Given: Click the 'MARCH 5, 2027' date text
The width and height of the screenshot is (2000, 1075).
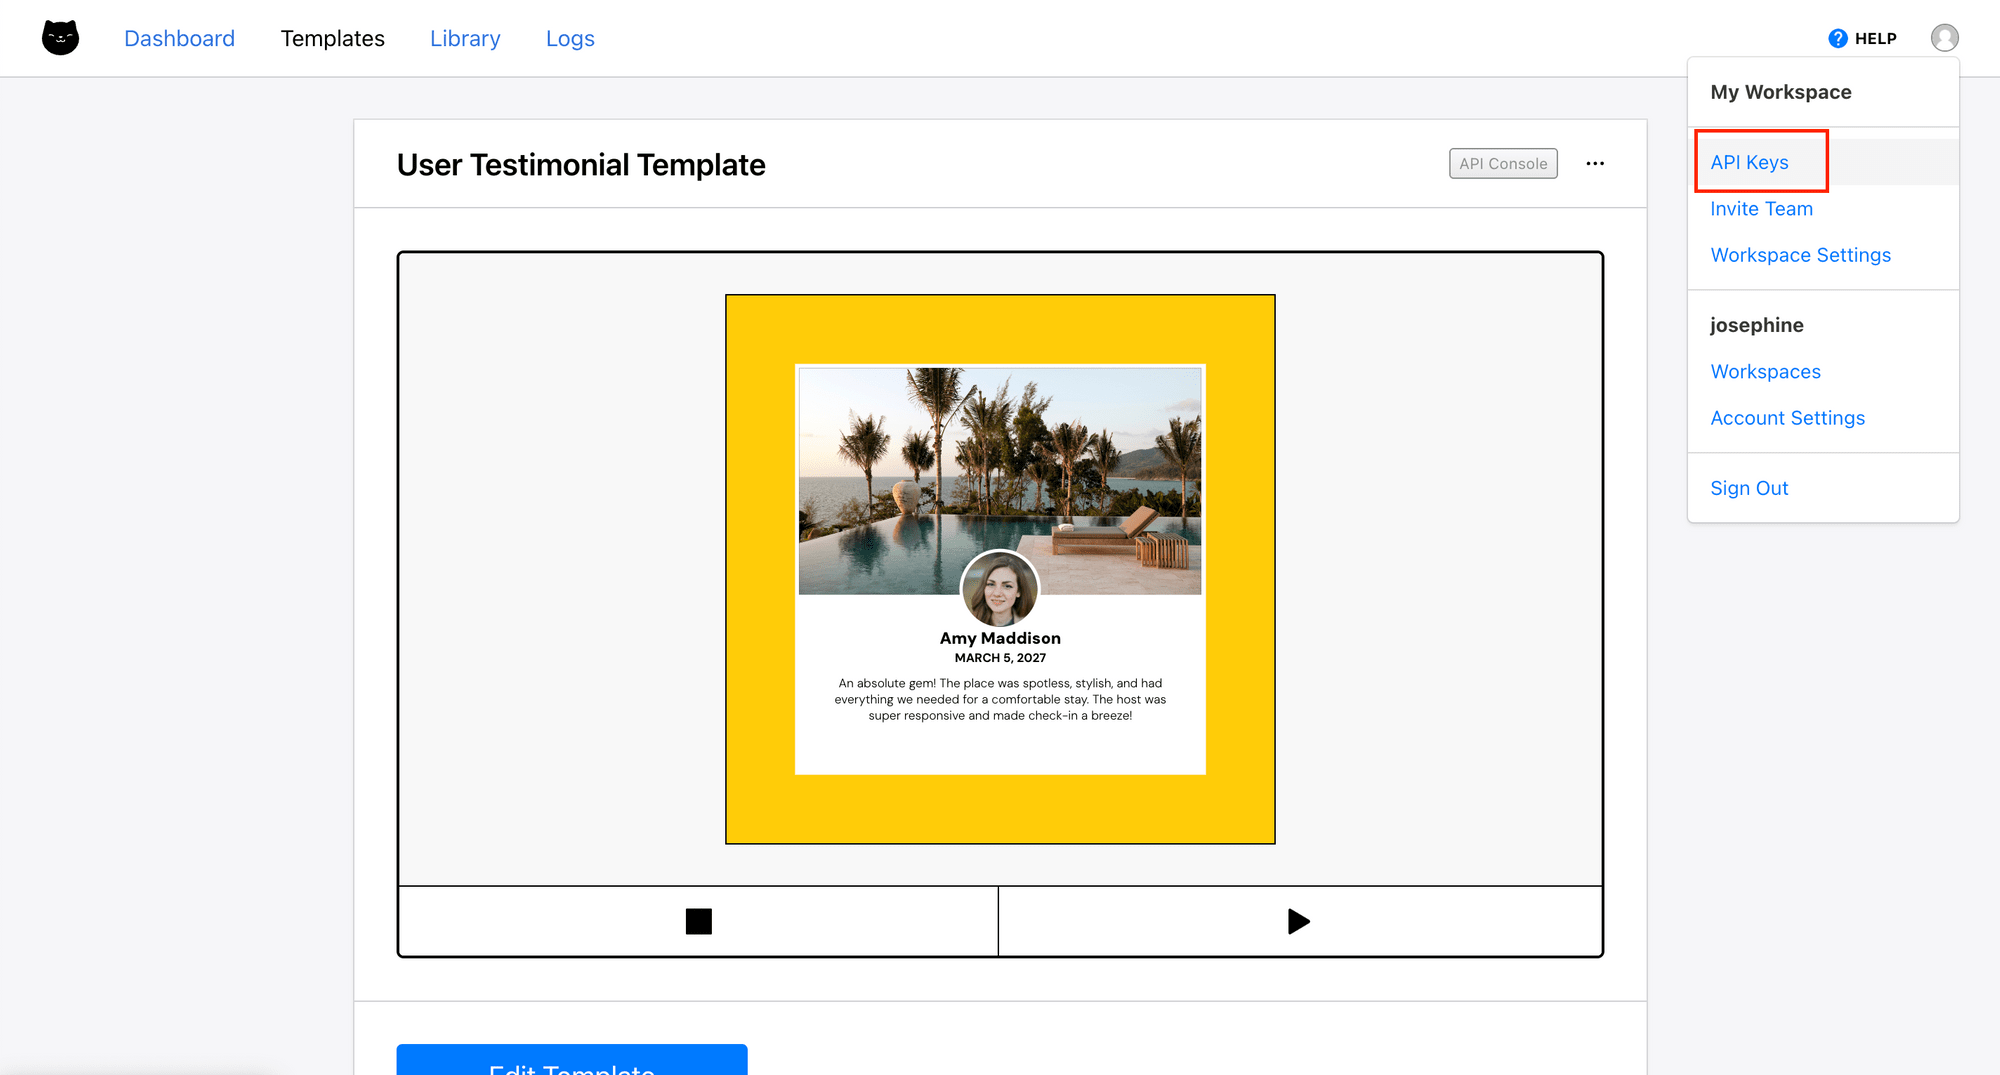Looking at the screenshot, I should (1000, 658).
